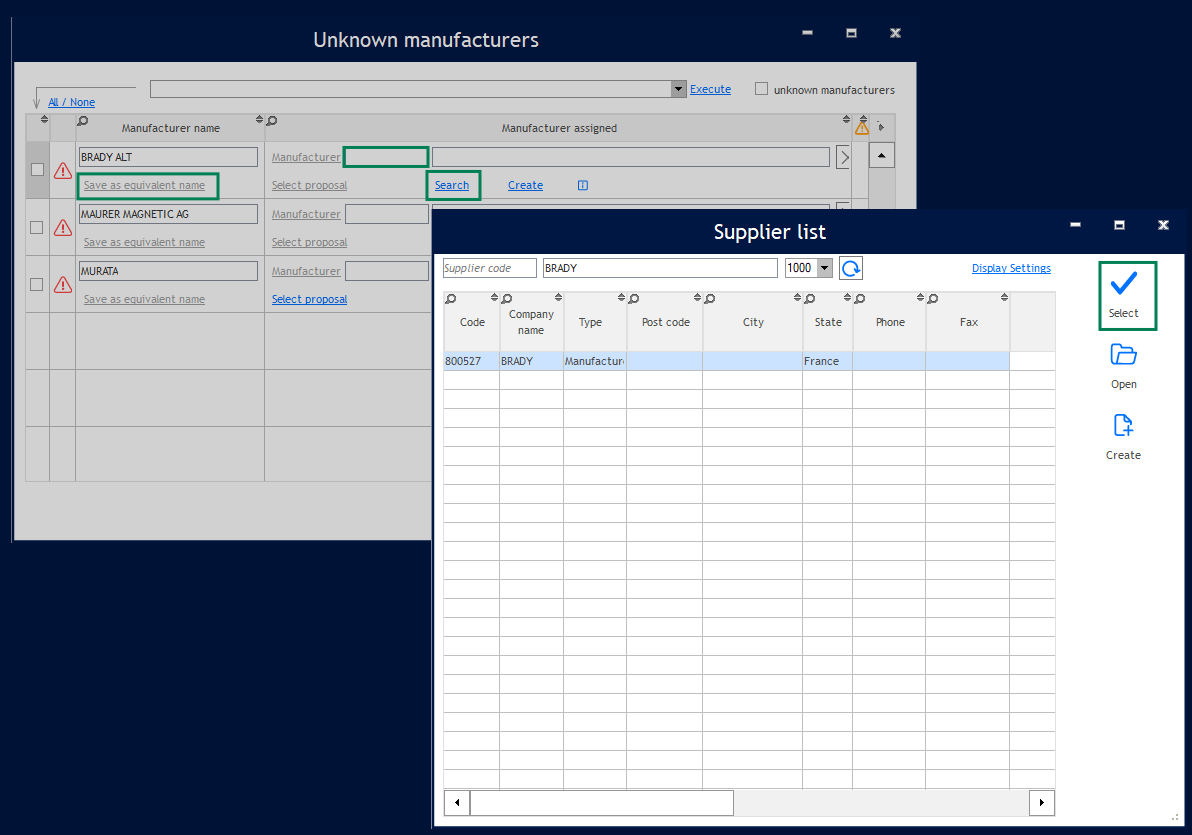Image resolution: width=1192 pixels, height=835 pixels.
Task: Open the 1000 row limit dropdown
Action: (x=825, y=268)
